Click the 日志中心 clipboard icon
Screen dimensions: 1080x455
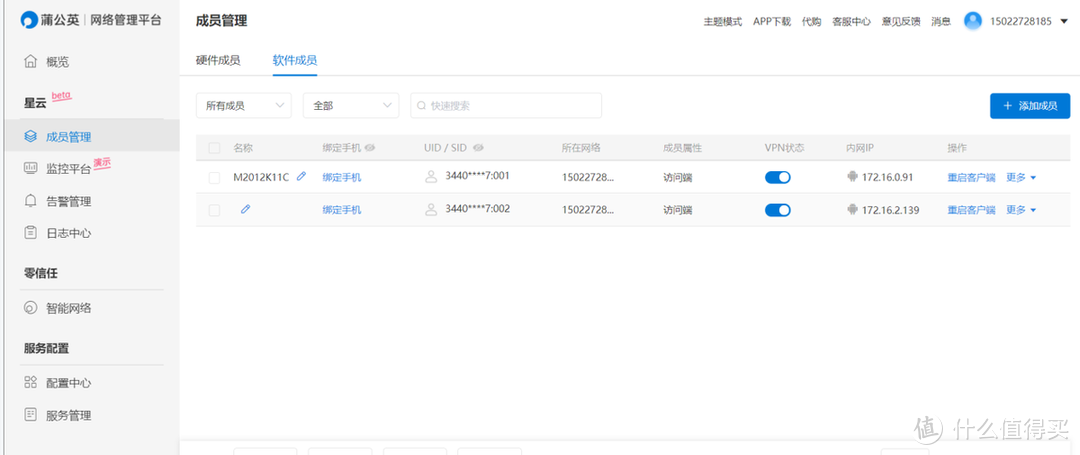30,233
